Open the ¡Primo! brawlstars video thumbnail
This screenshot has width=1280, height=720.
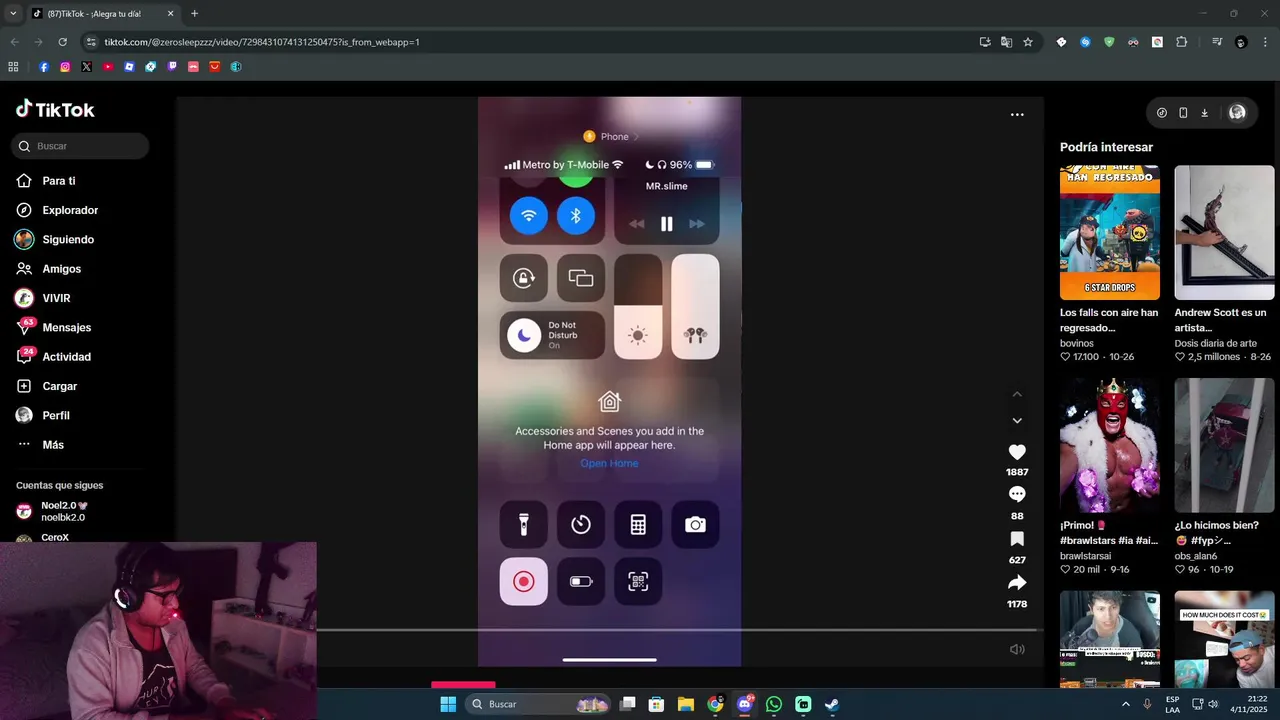click(x=1110, y=445)
